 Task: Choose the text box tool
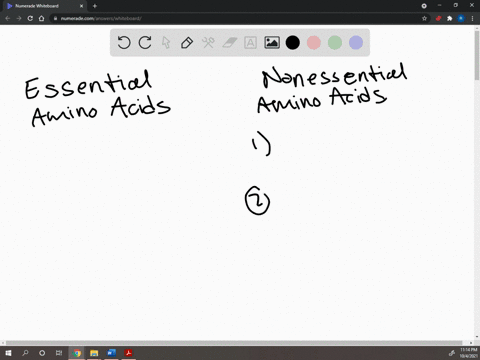pyautogui.click(x=250, y=43)
